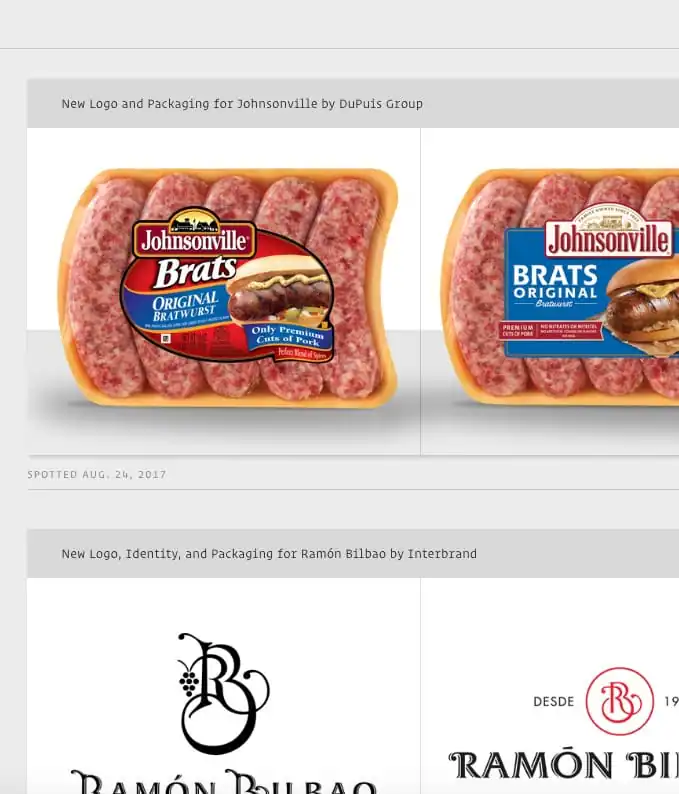The image size is (679, 794).
Task: Click the old Ramón Bilbao wordmark text
Action: 223,782
